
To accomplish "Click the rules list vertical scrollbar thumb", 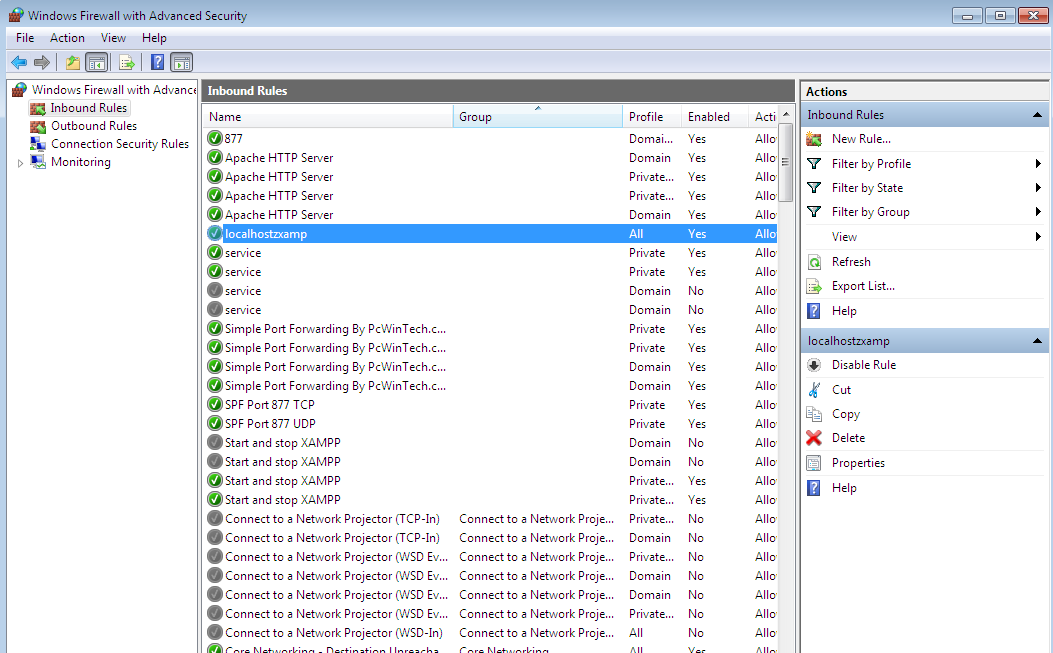I will click(785, 163).
